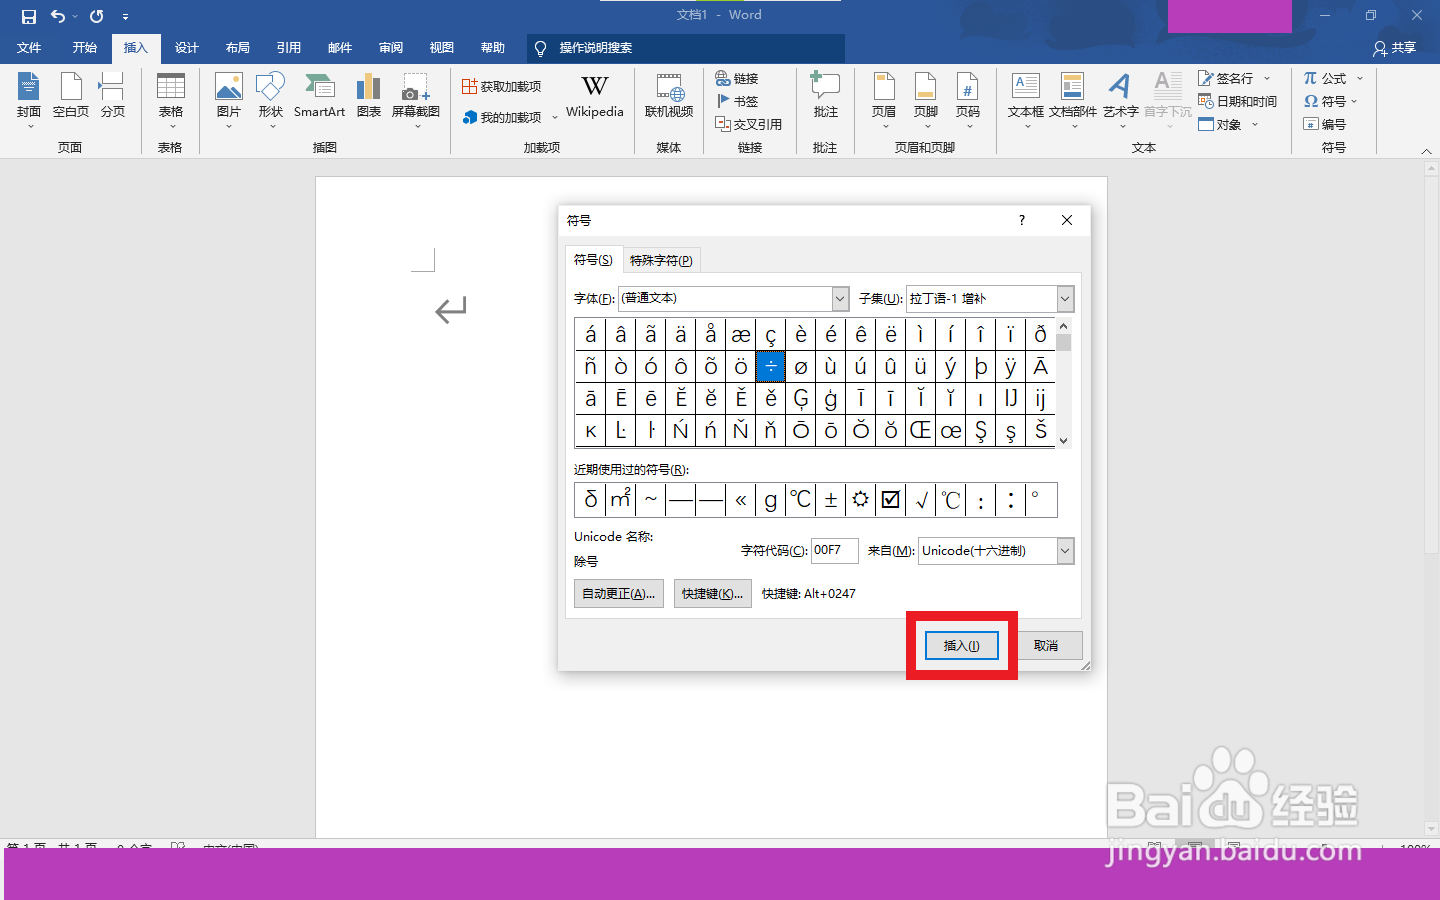This screenshot has height=900, width=1440.
Task: Pick the √ recently used symbol
Action: [921, 499]
